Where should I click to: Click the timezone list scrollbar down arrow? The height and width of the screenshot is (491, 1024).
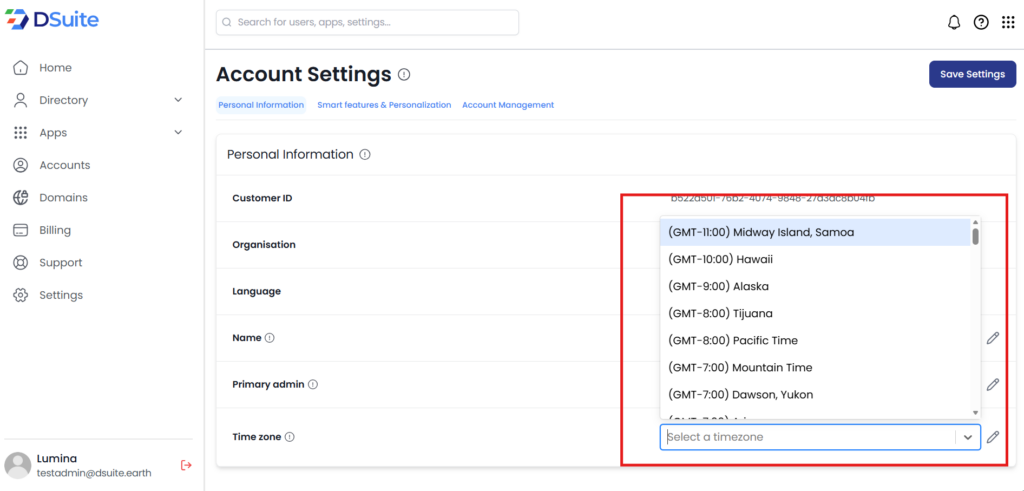click(975, 412)
